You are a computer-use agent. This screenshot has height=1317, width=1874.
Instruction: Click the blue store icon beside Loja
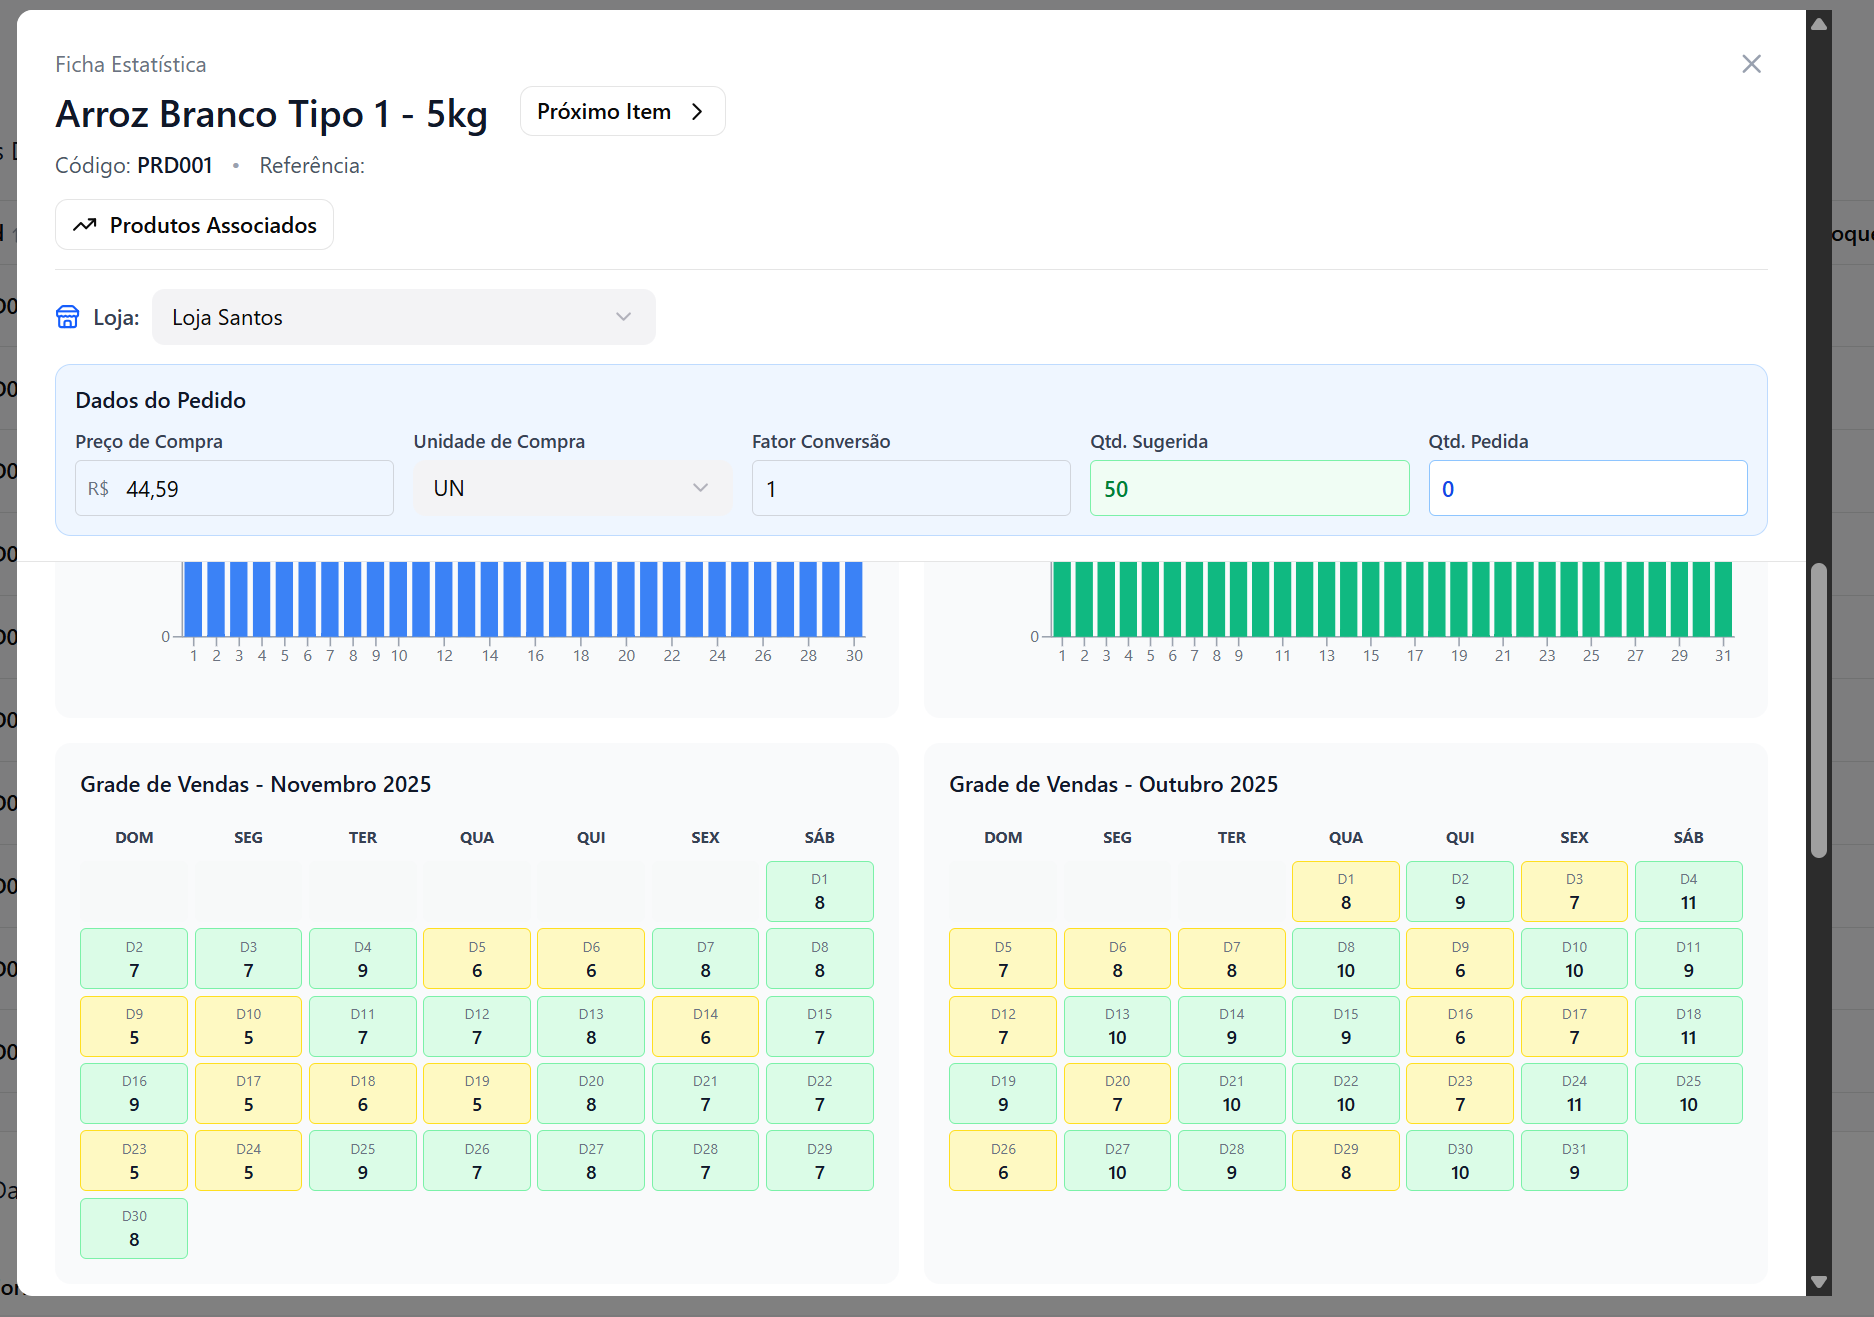67,317
